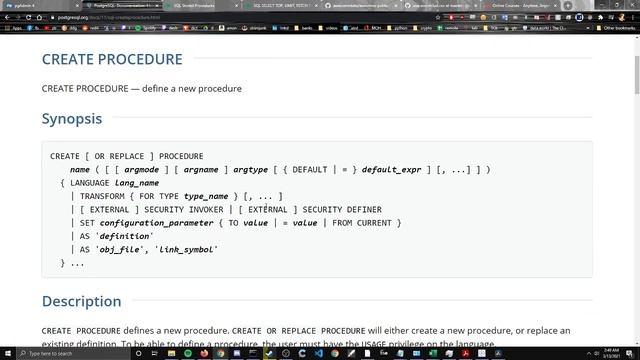Open the volume control in the tray
Image resolution: width=640 pixels, height=360 pixels.
pos(596,353)
